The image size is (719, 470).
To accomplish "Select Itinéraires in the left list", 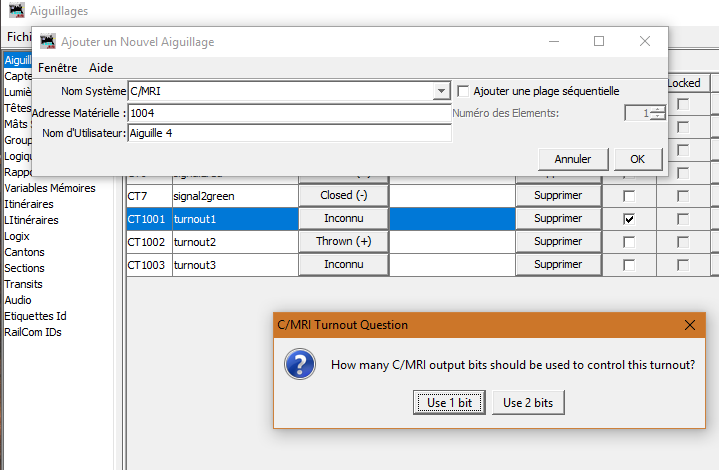I will (x=31, y=204).
